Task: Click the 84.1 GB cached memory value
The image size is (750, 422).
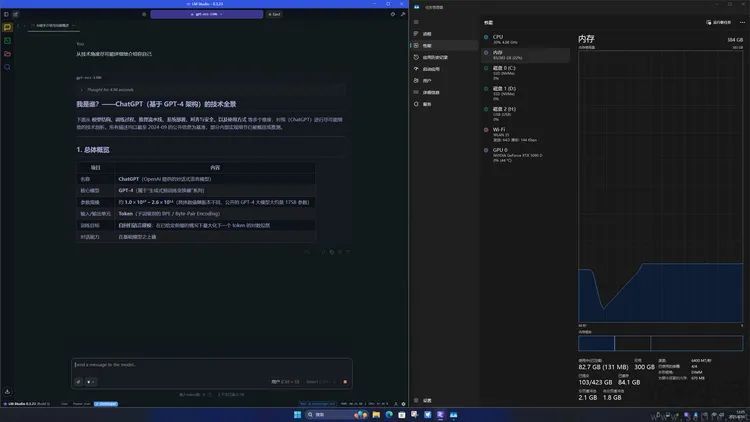Action: pos(629,382)
